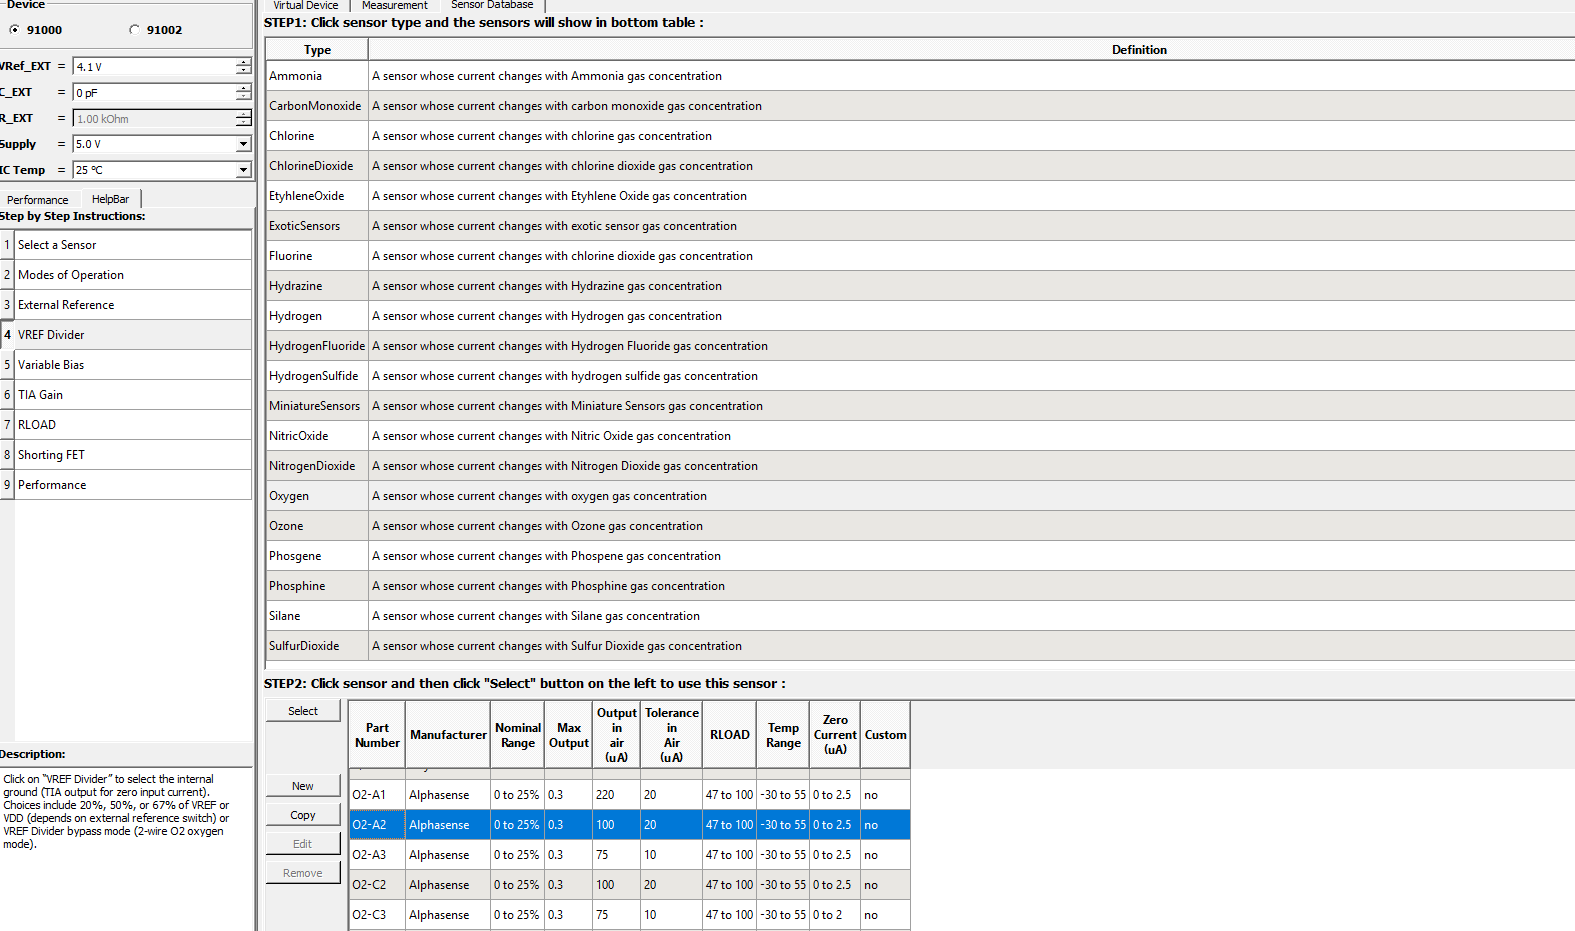
Task: Click the VRef_EXT value field
Action: [154, 67]
